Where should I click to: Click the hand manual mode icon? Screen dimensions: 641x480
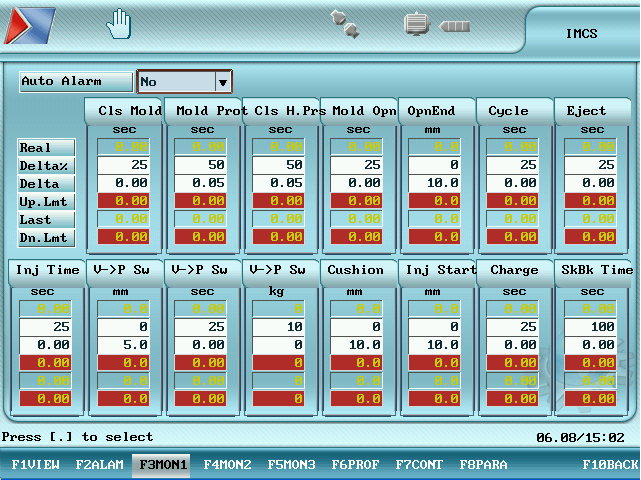pos(120,24)
